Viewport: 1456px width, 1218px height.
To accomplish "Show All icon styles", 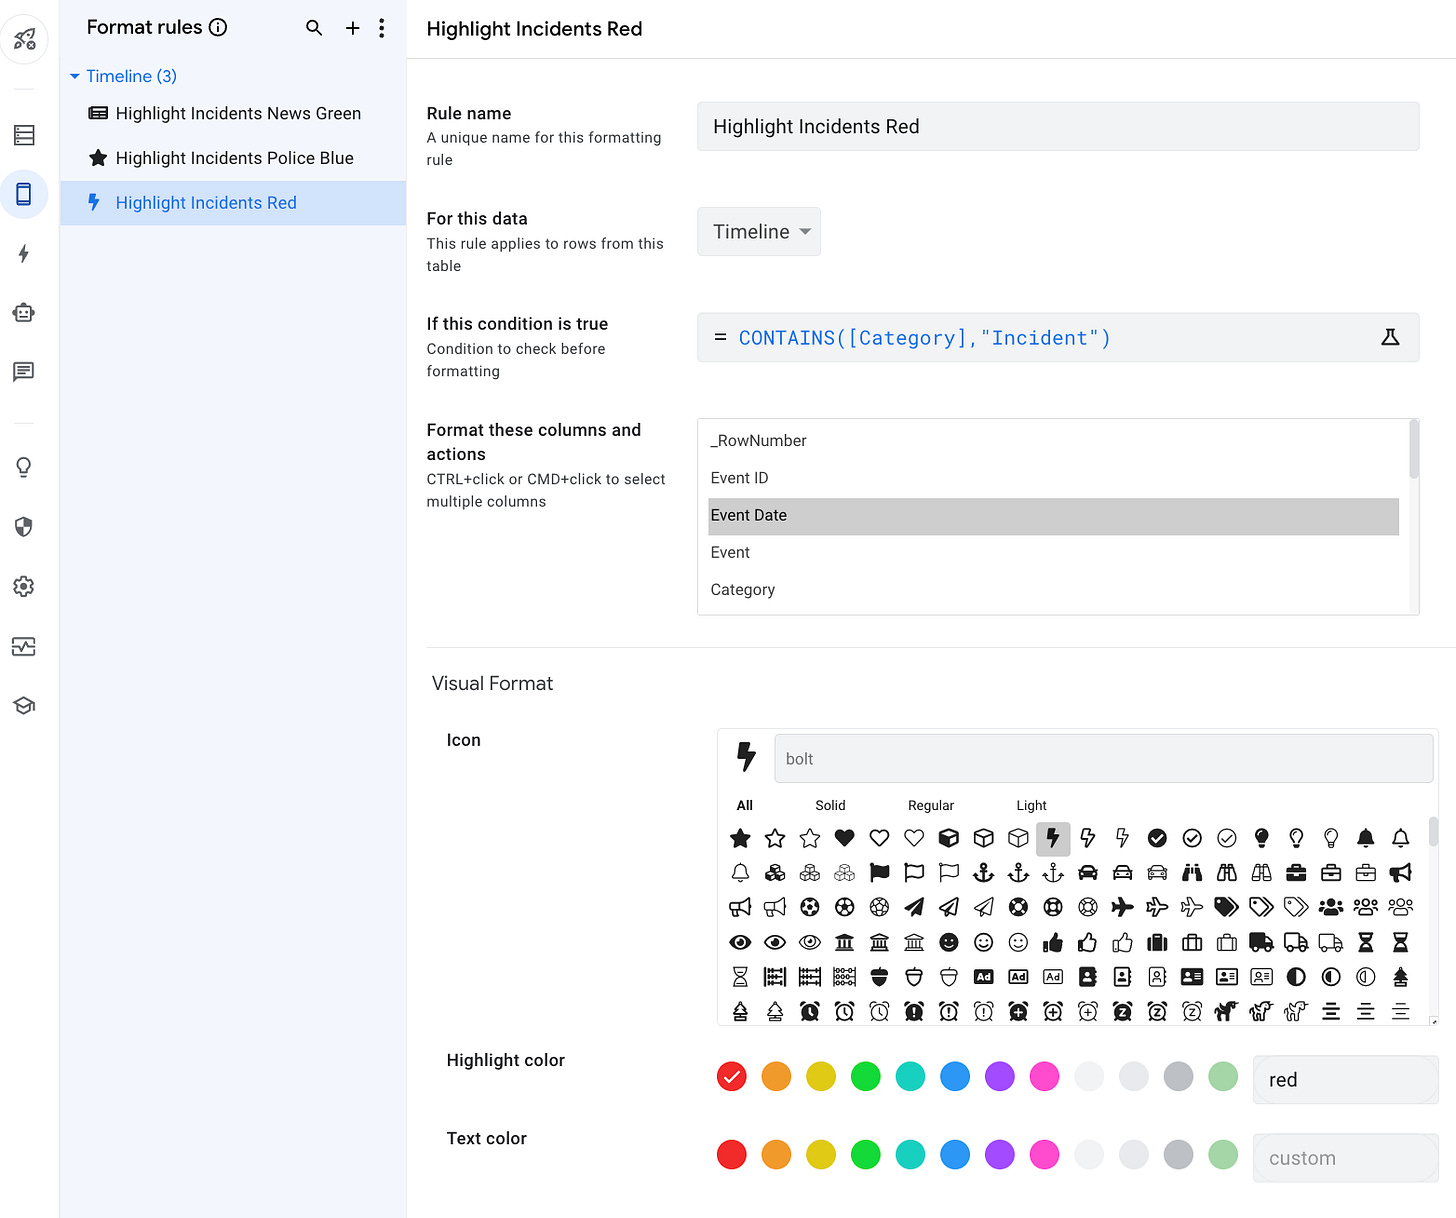I will click(744, 805).
